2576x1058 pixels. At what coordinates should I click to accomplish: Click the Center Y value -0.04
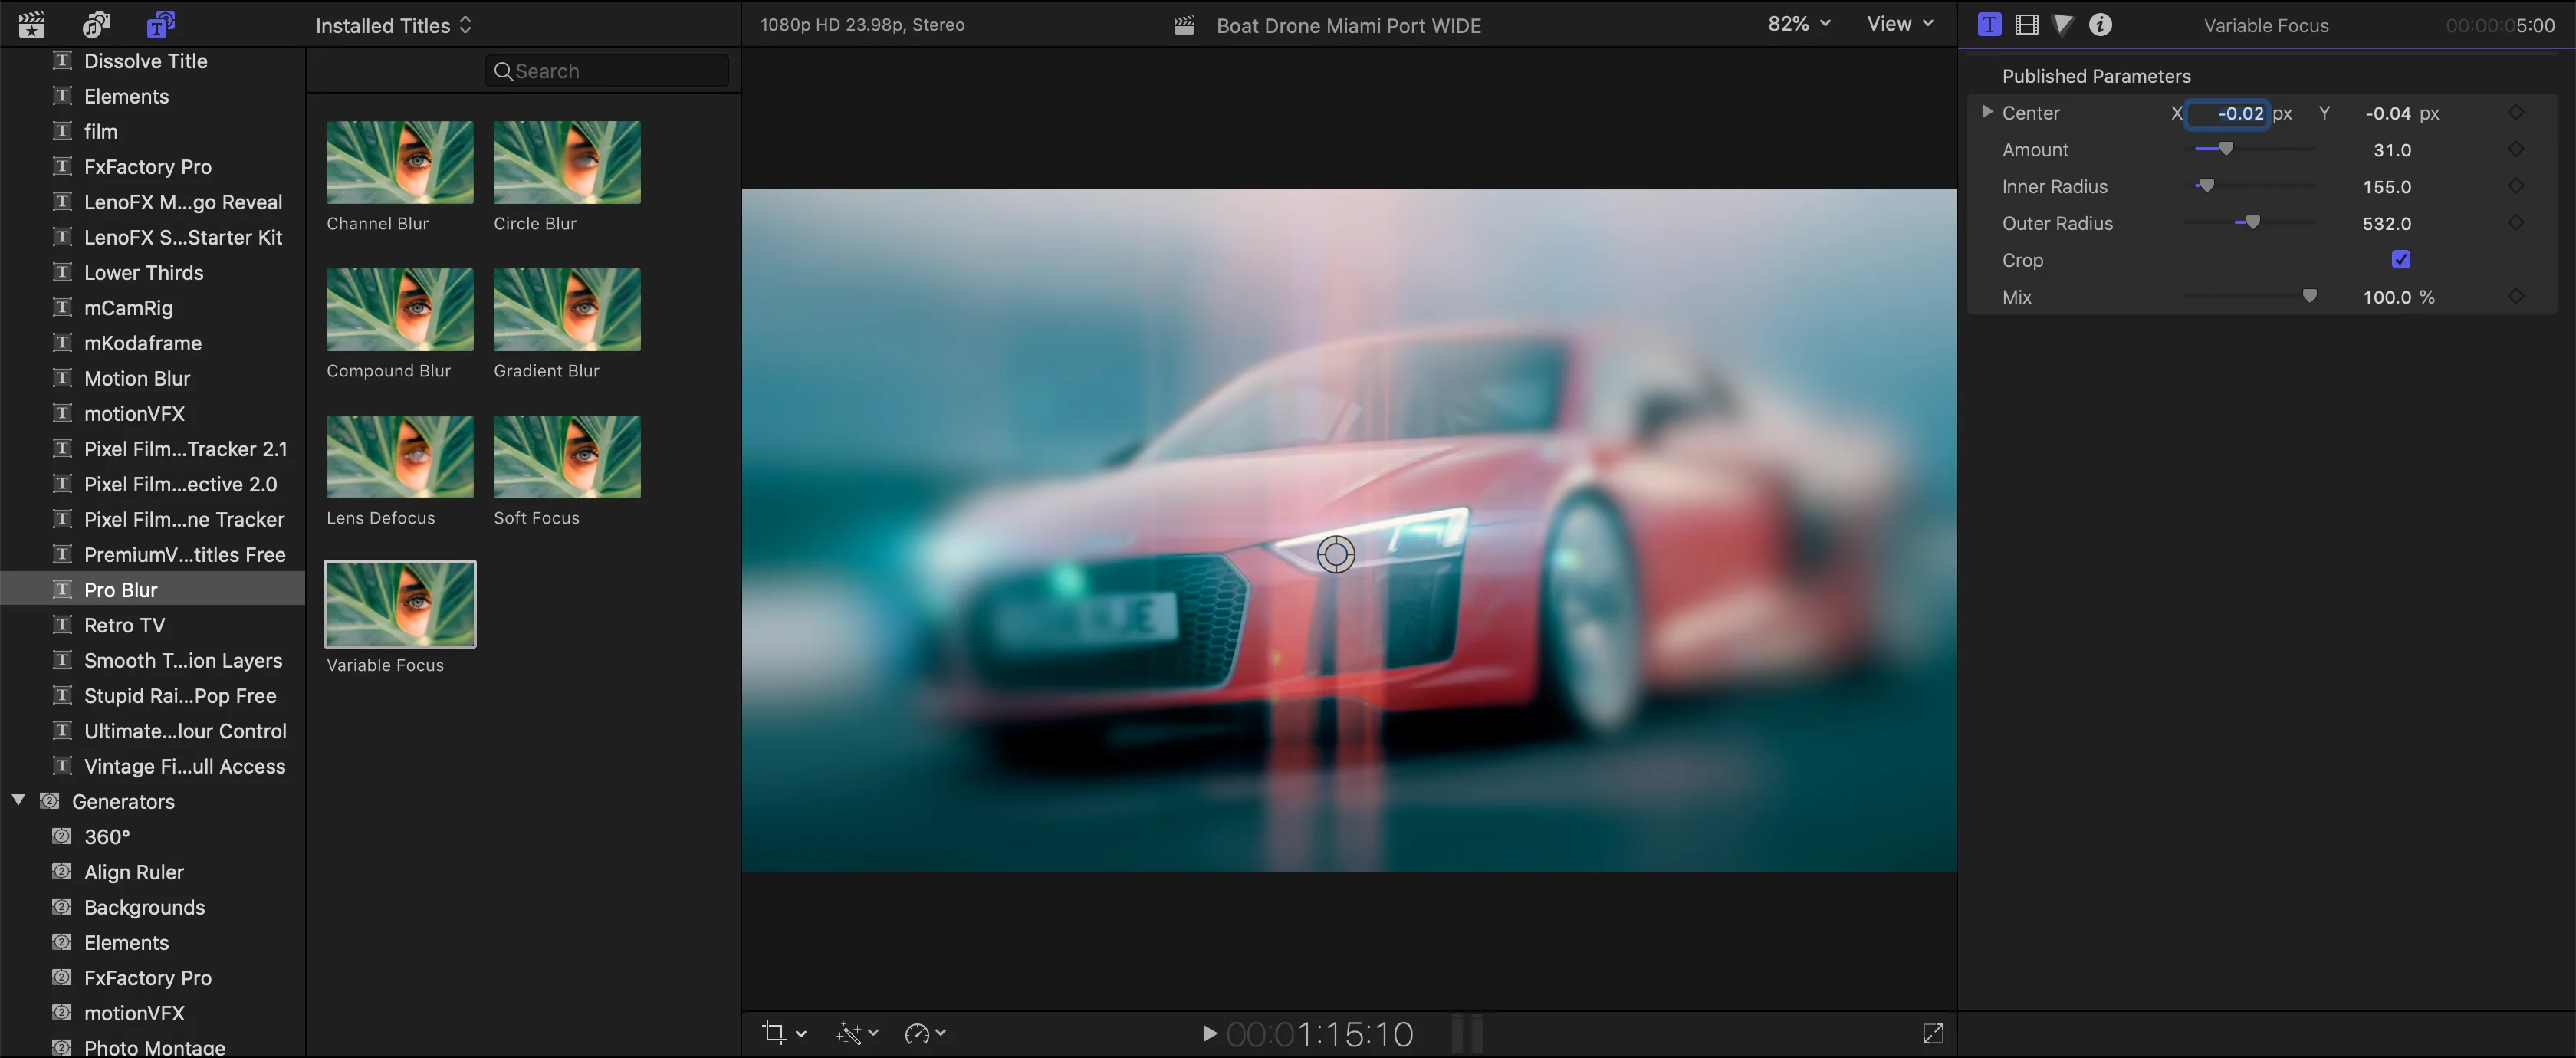pos(2388,113)
